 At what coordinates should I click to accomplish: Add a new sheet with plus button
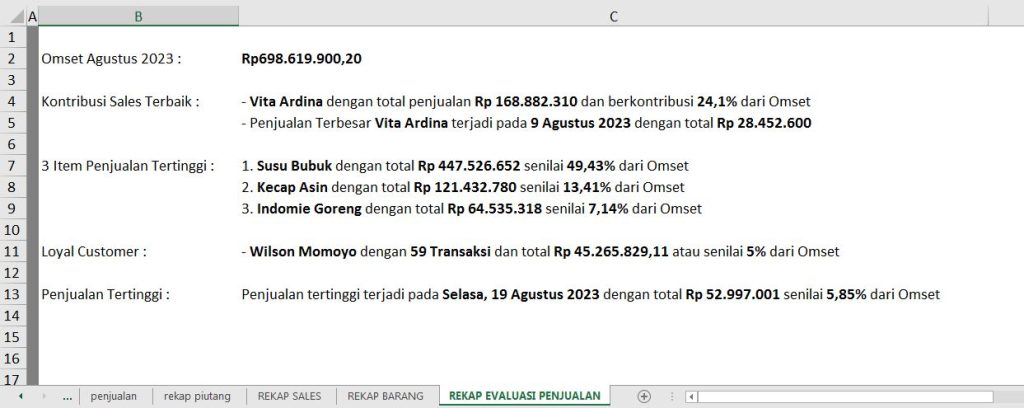click(x=644, y=396)
